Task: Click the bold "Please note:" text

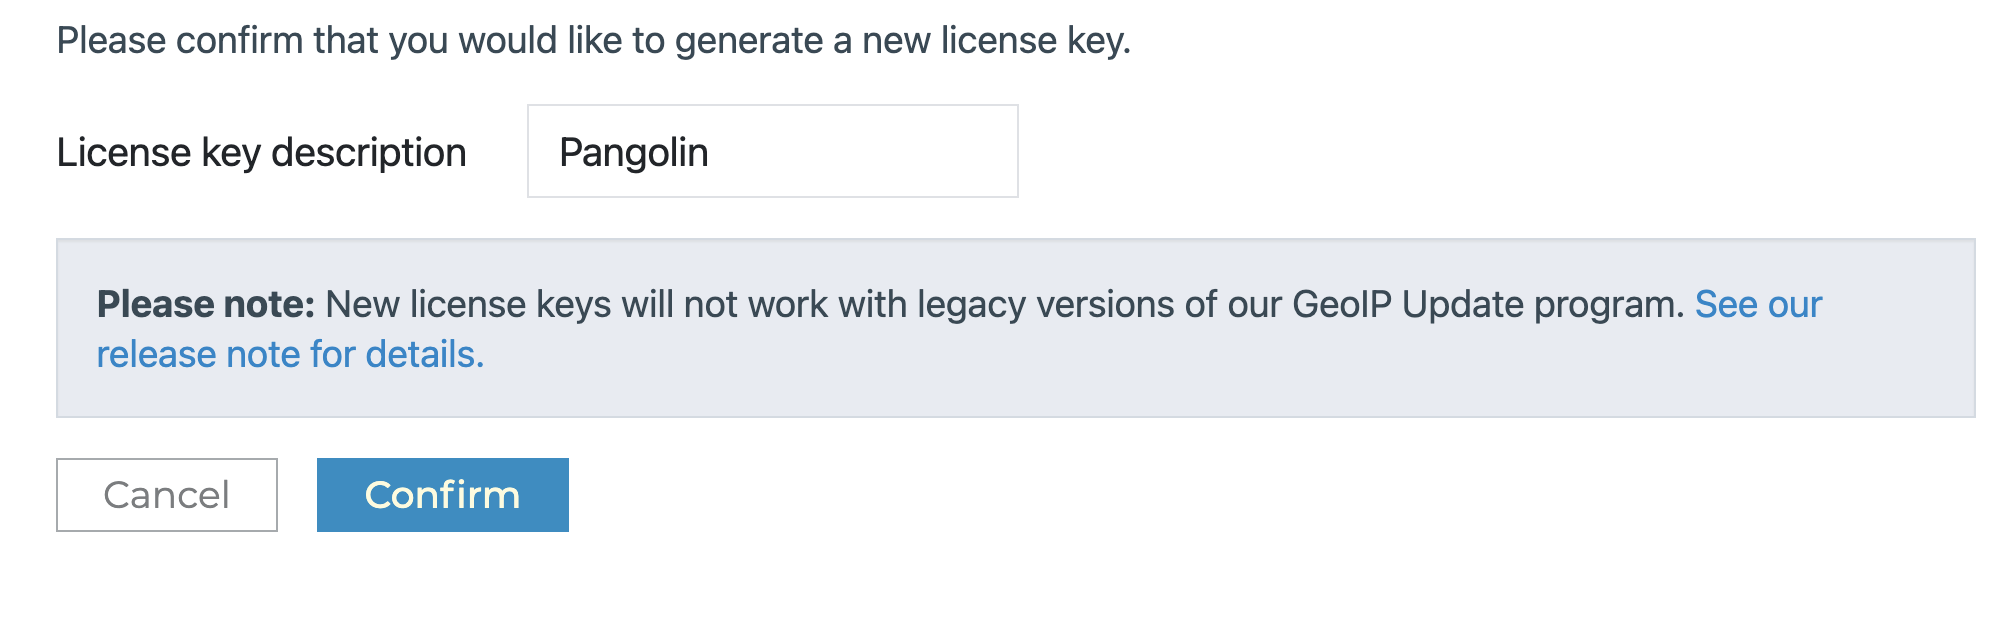Action: point(205,304)
